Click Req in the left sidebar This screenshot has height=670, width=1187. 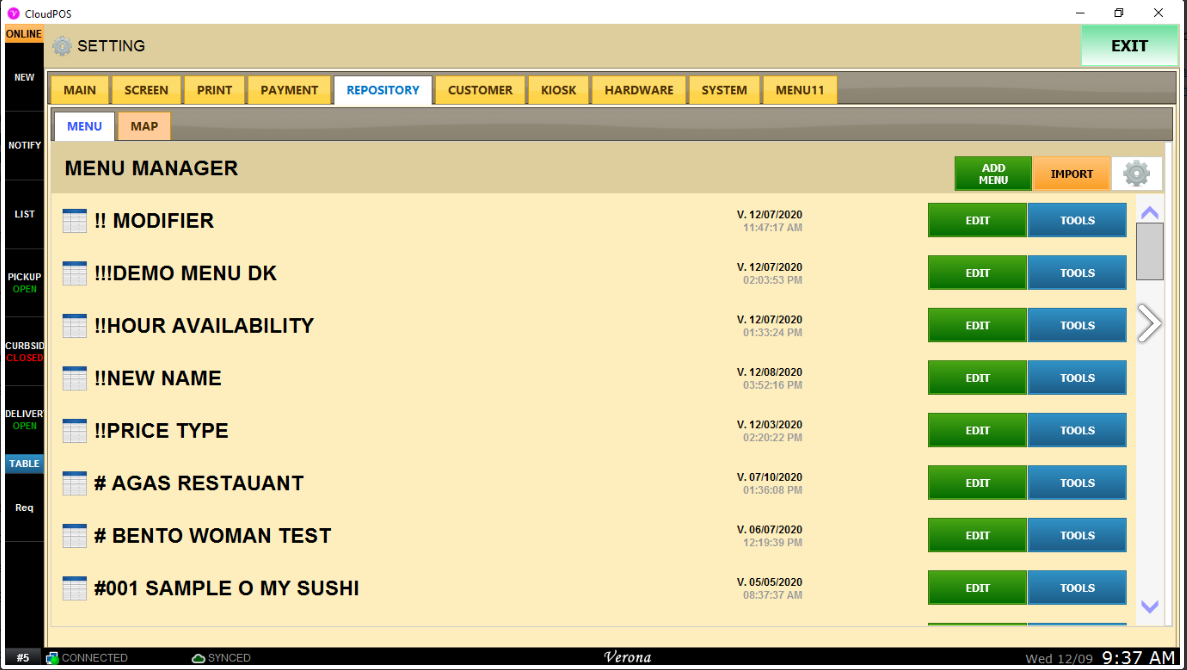coord(24,508)
